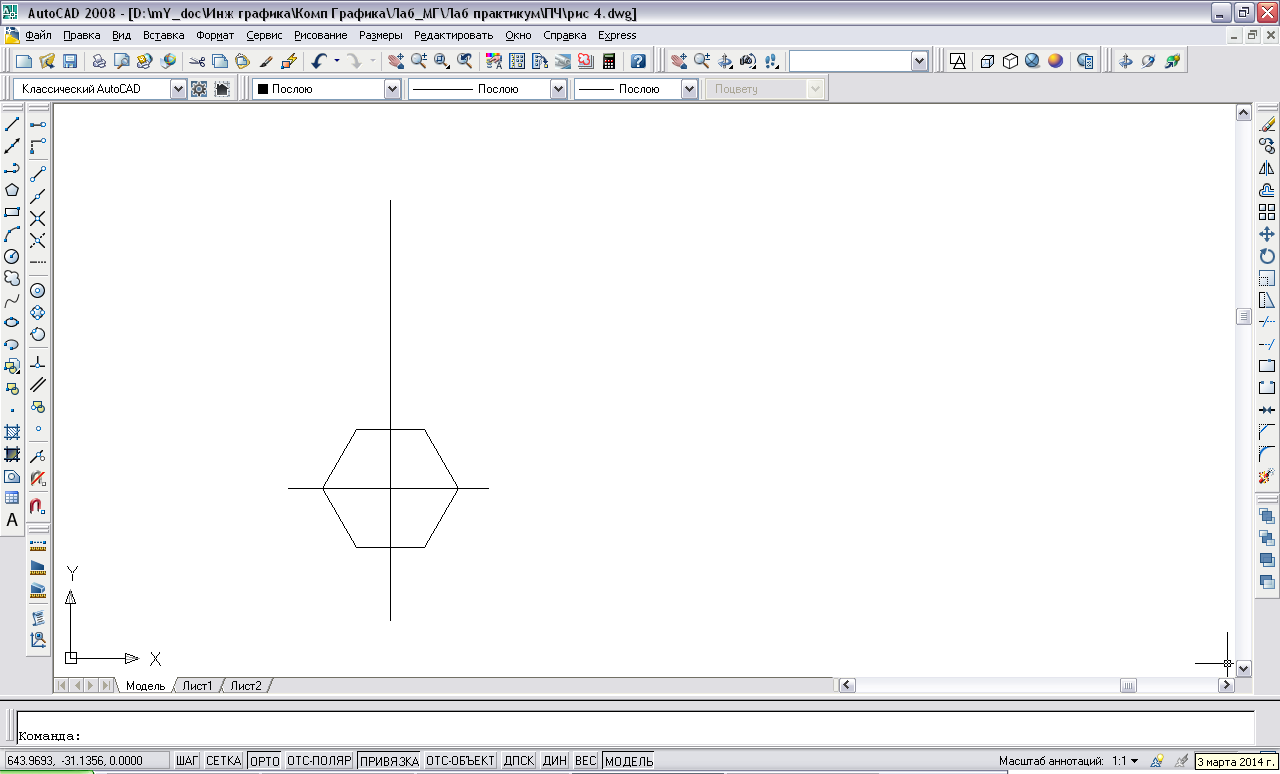Activate the Rotate tool
This screenshot has width=1280, height=774.
pyautogui.click(x=1267, y=256)
